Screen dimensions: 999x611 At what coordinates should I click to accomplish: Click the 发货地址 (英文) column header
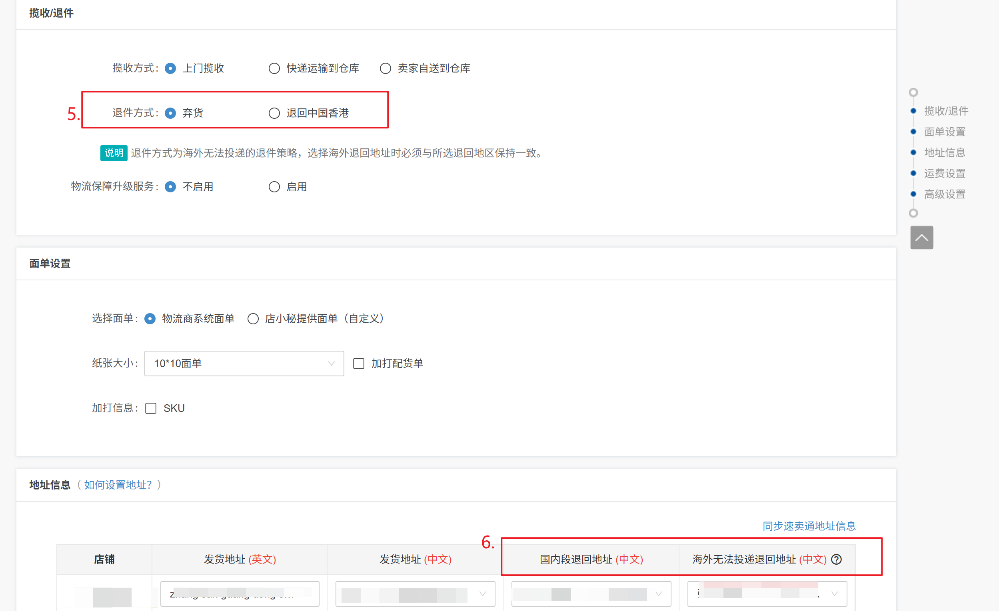pyautogui.click(x=240, y=559)
